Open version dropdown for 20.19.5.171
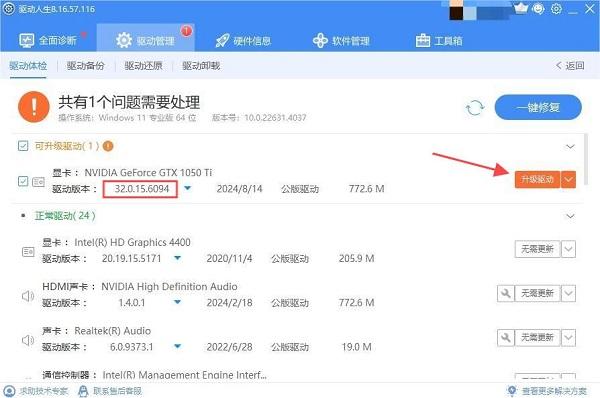 click(178, 258)
